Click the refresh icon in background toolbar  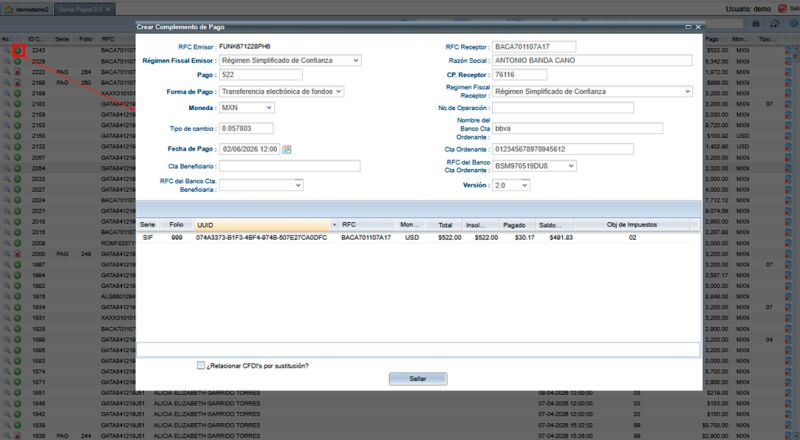coord(774,24)
